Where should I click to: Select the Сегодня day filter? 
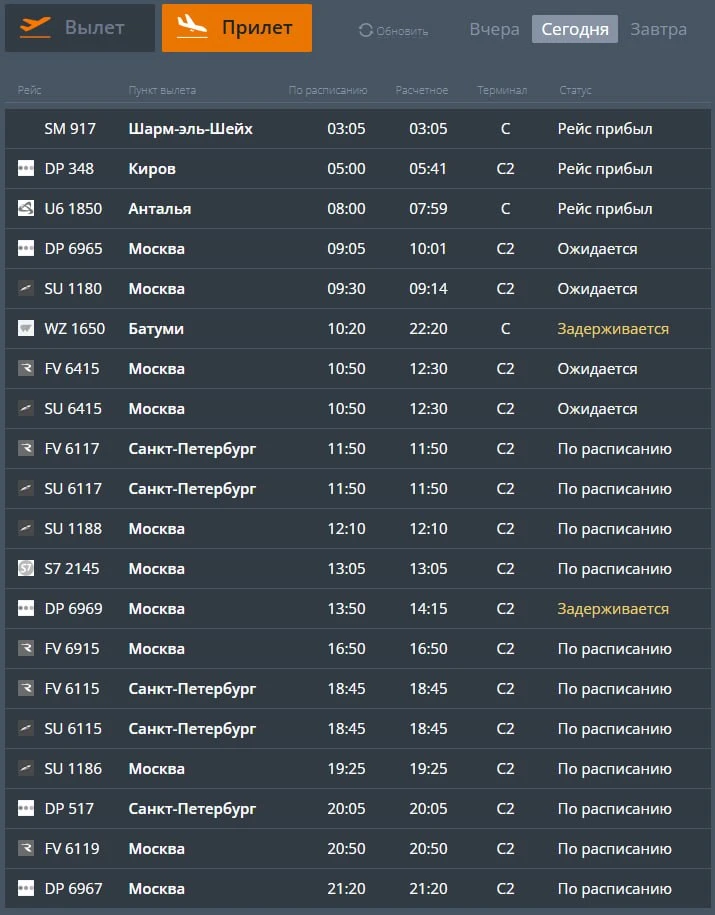pos(575,29)
